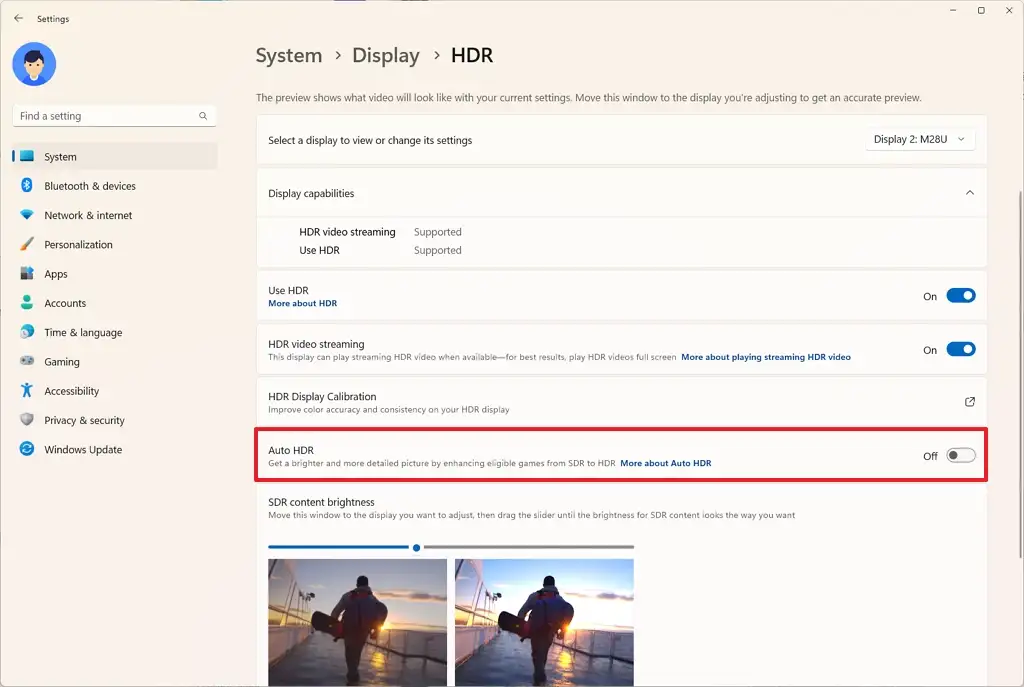Turn off the Use HDR toggle

(x=961, y=295)
